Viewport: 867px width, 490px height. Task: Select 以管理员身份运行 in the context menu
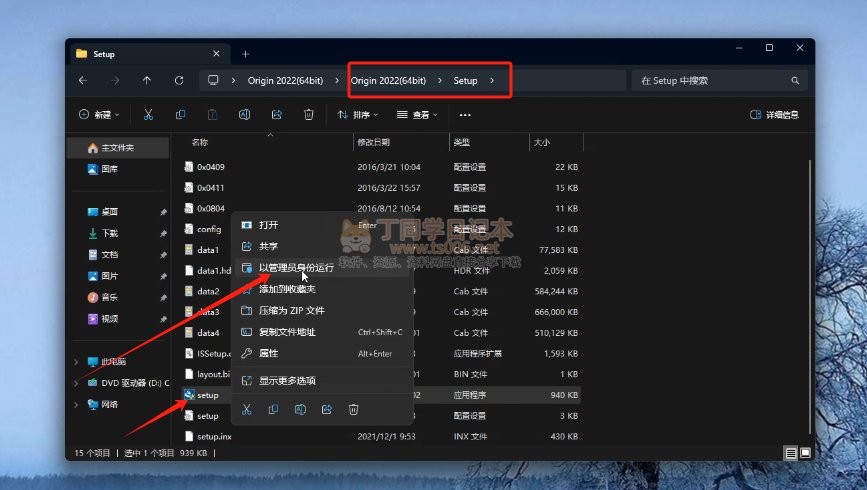click(x=294, y=267)
